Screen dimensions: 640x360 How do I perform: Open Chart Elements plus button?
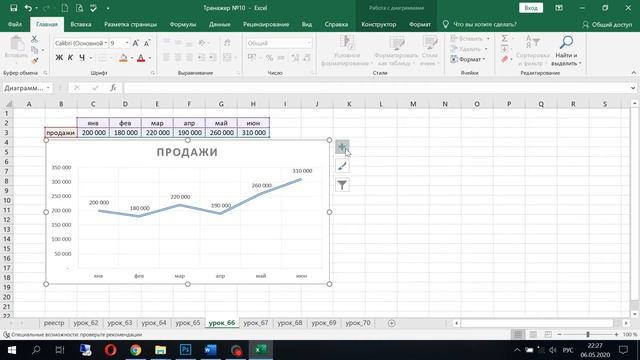(x=342, y=147)
